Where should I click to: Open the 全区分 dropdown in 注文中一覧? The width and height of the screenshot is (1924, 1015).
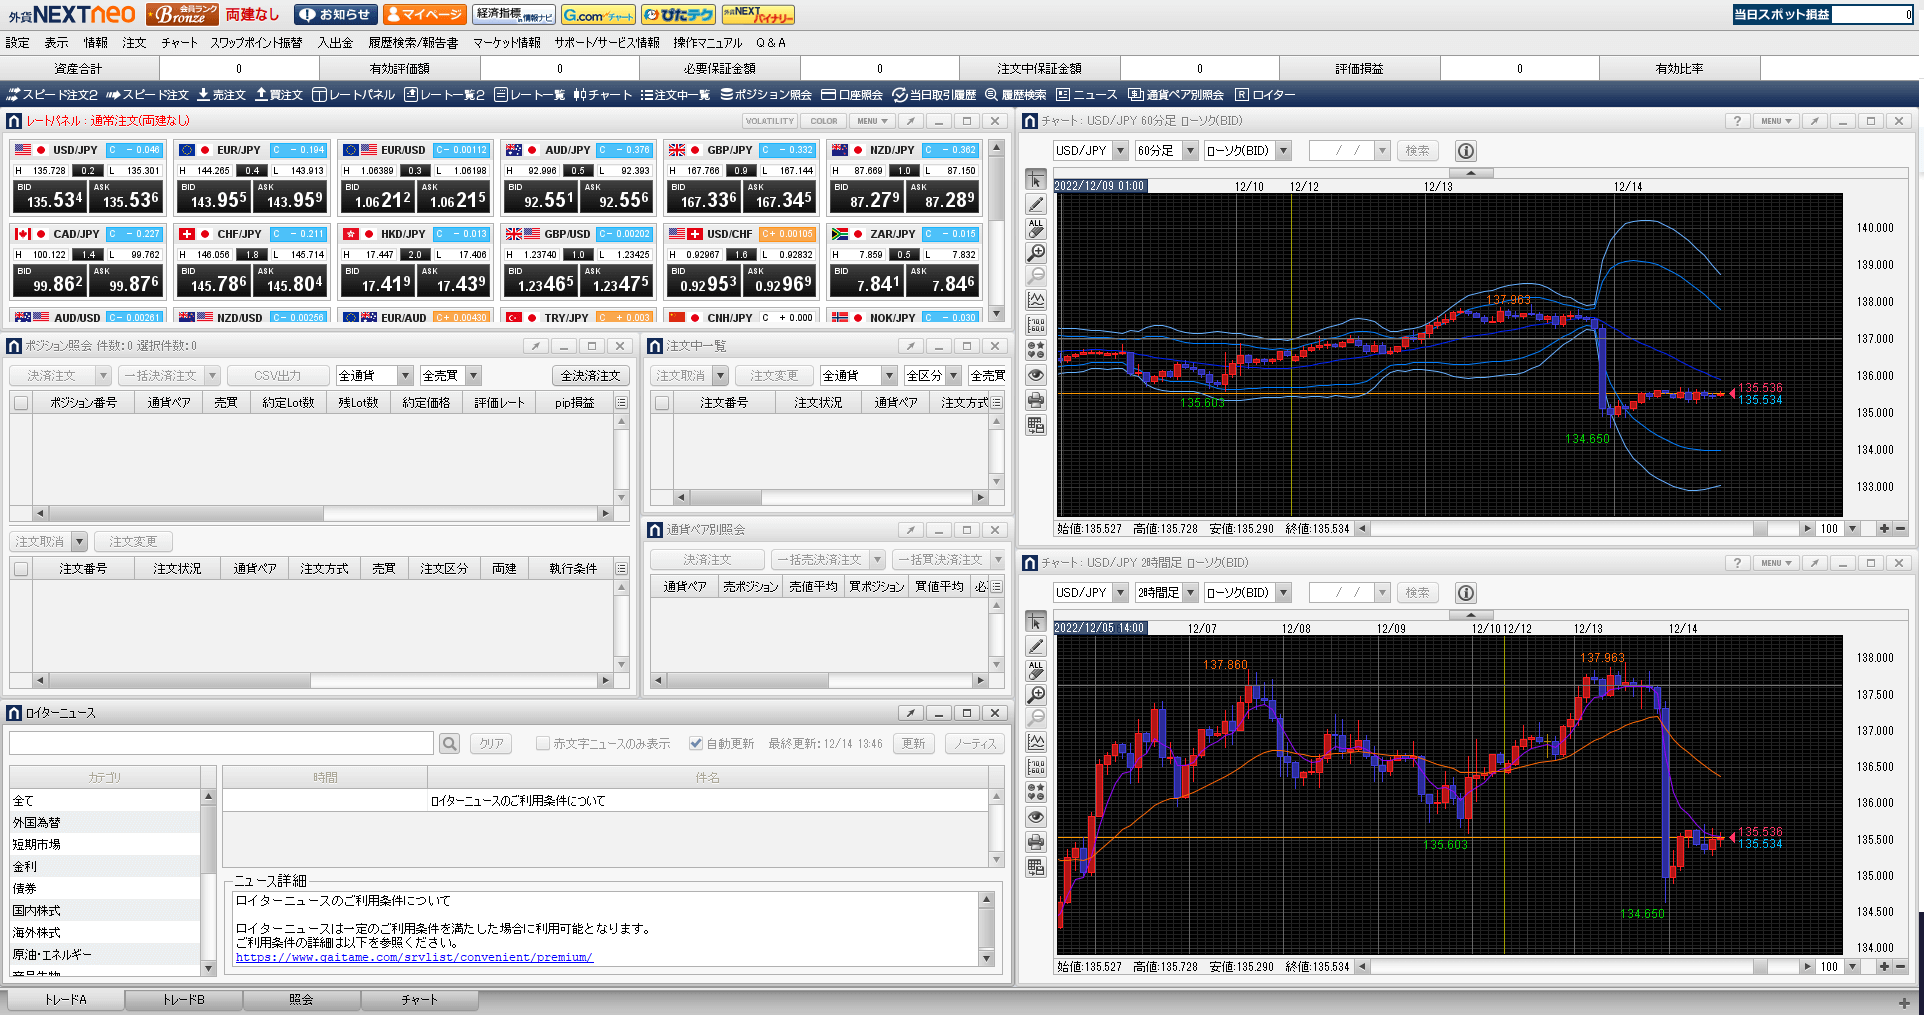954,376
